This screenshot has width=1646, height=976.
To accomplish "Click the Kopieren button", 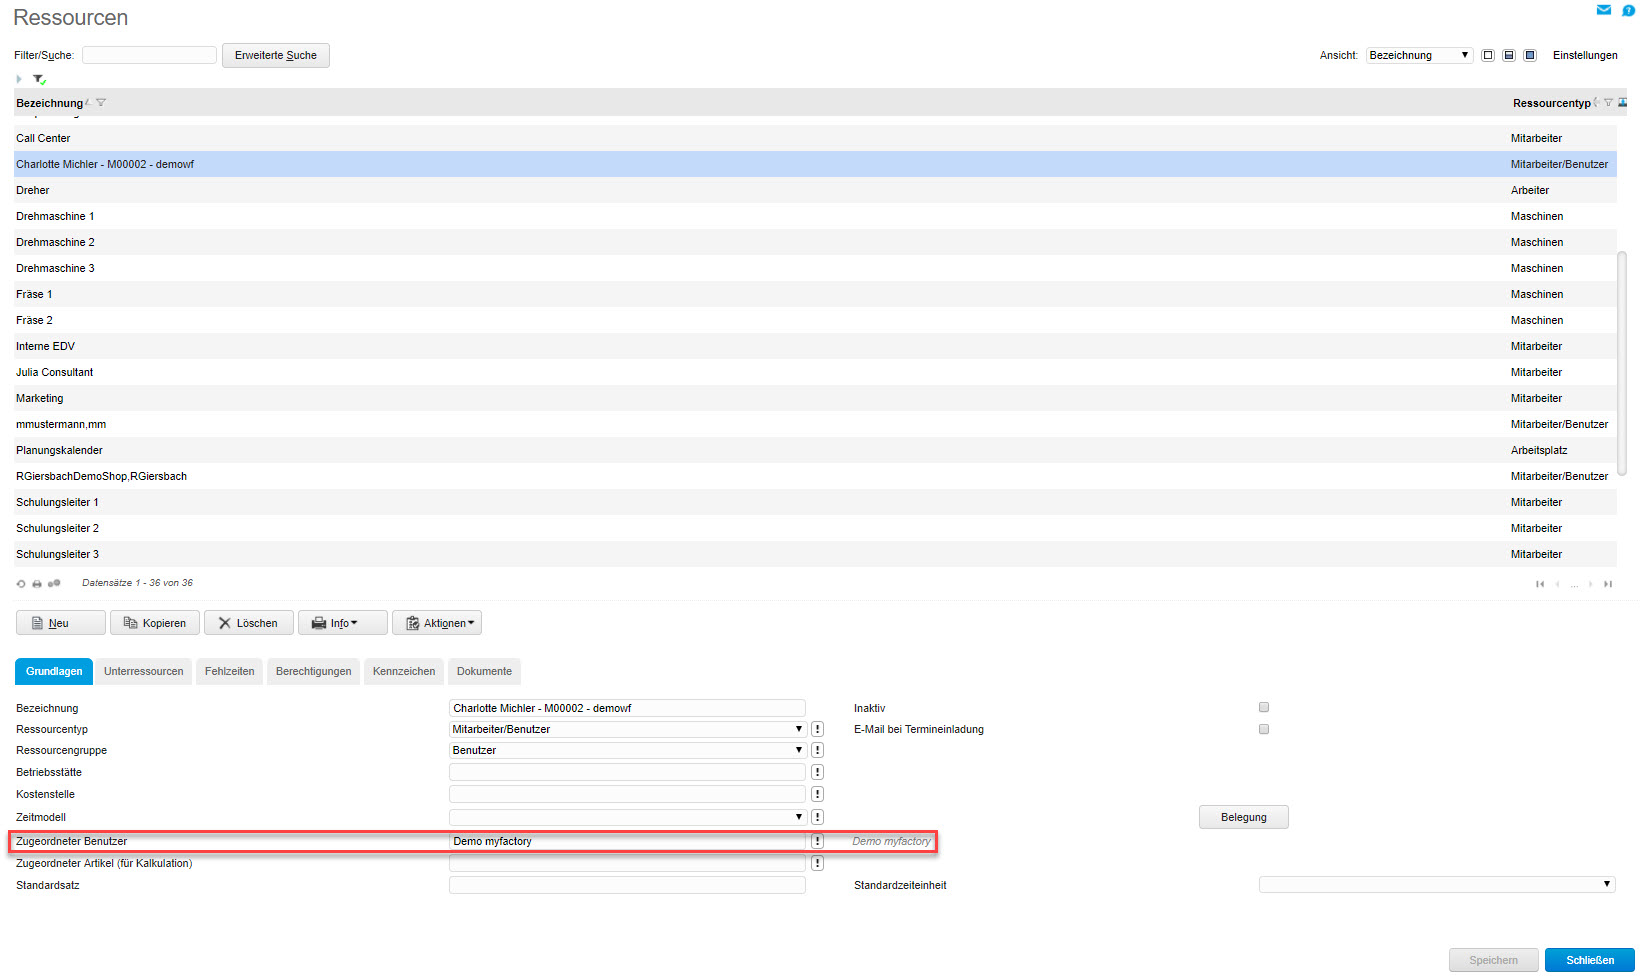I will pyautogui.click(x=155, y=623).
